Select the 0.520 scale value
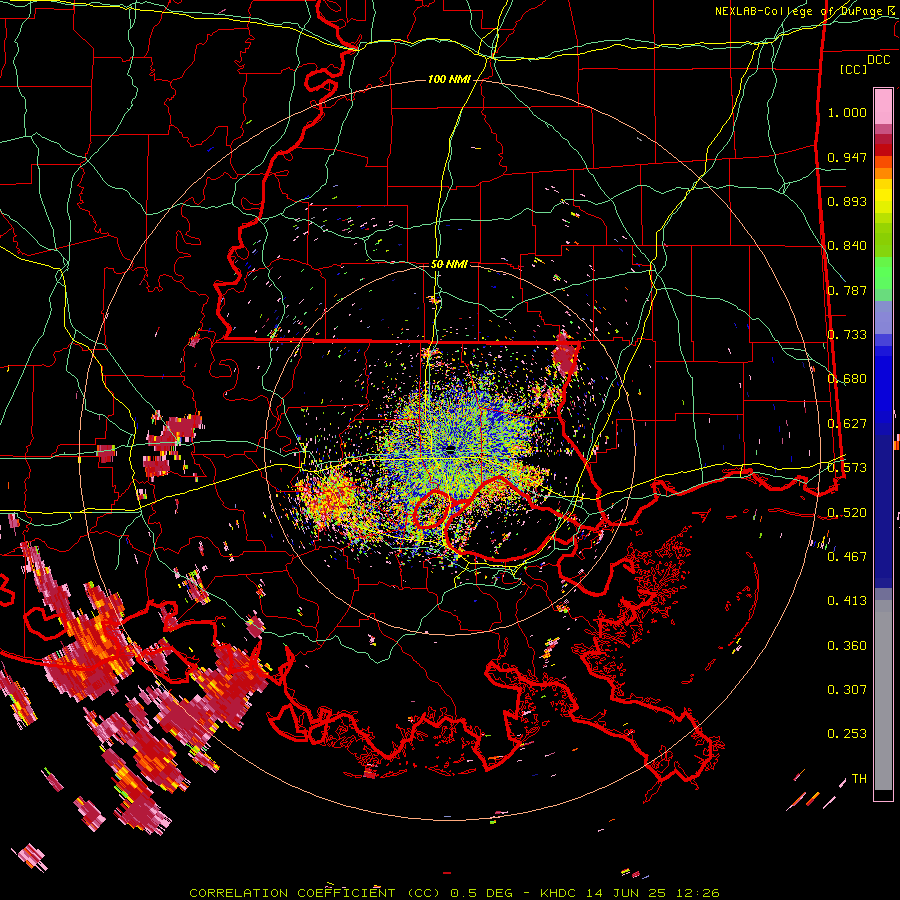 tap(847, 513)
